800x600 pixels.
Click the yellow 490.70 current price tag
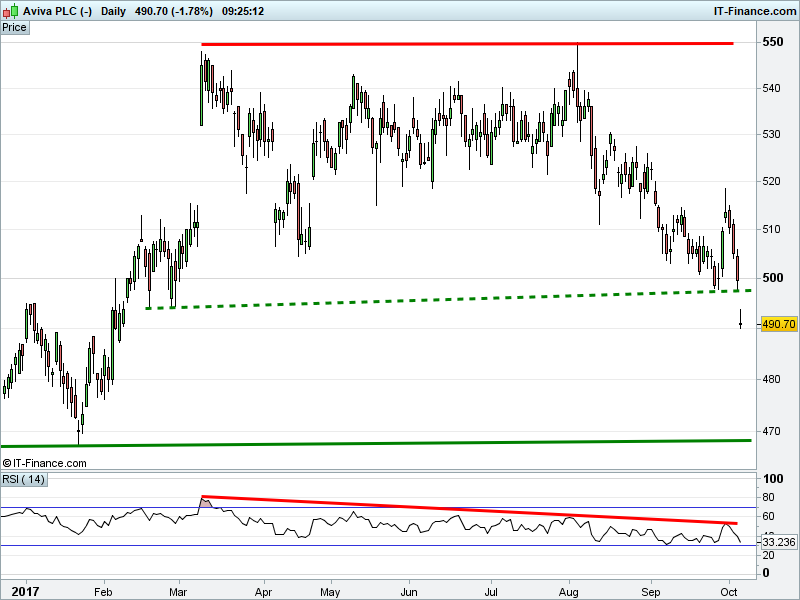pyautogui.click(x=779, y=324)
